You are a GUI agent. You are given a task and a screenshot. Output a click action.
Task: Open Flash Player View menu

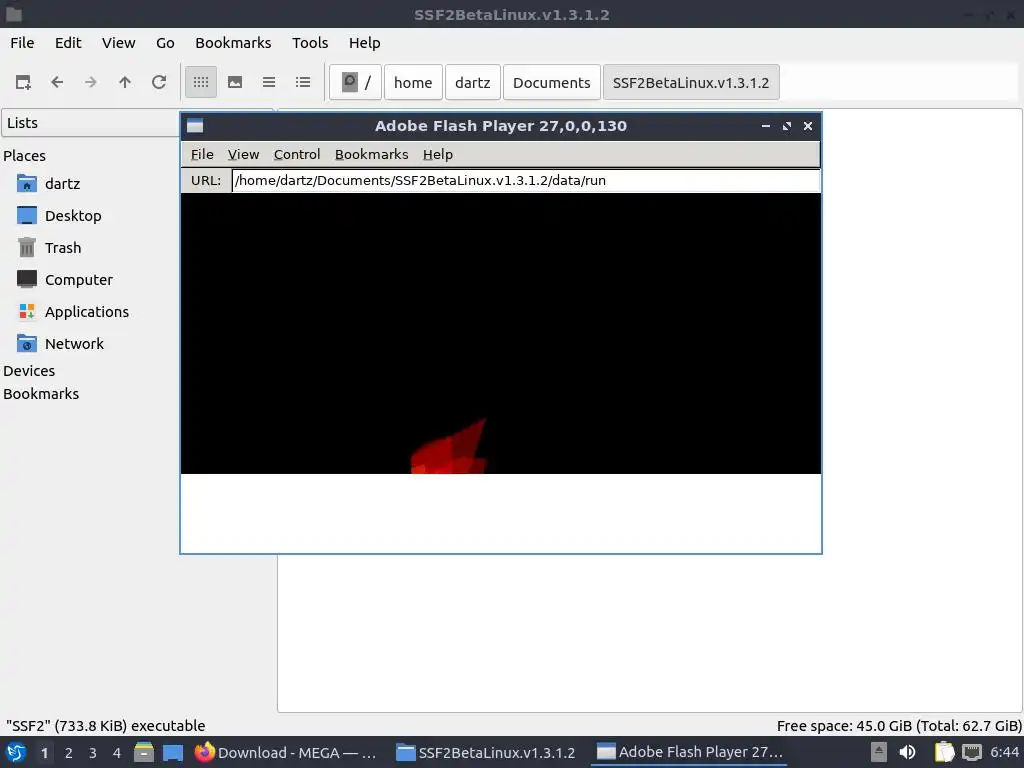244,155
